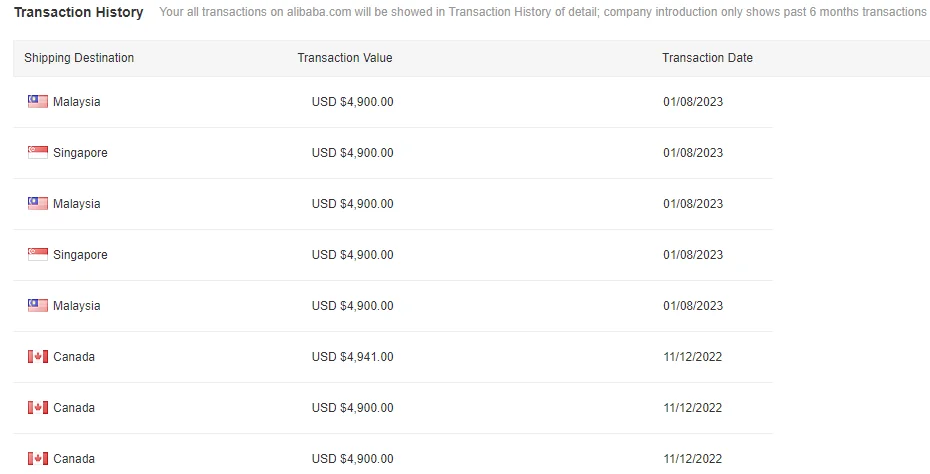Click the 01/08/2023 date in the first row
930x474 pixels.
point(692,102)
